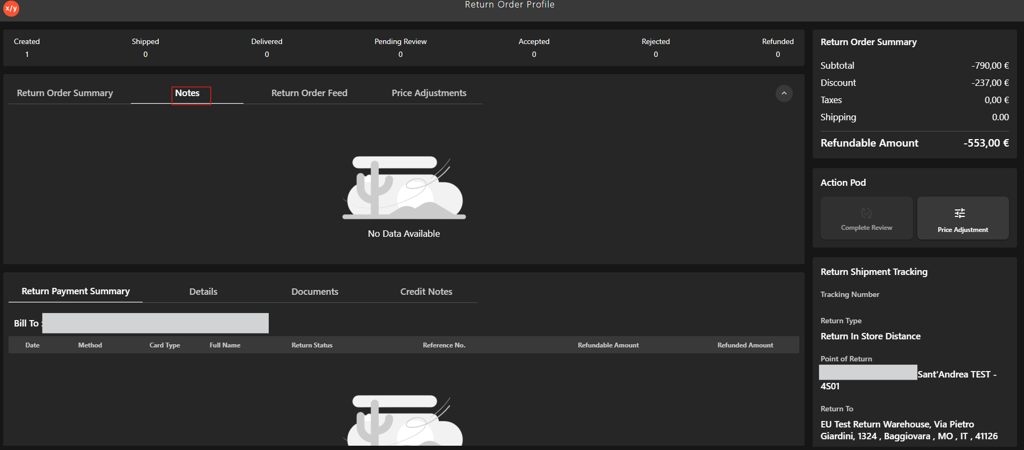Select the Notes tab
This screenshot has width=1024, height=450.
click(x=187, y=93)
